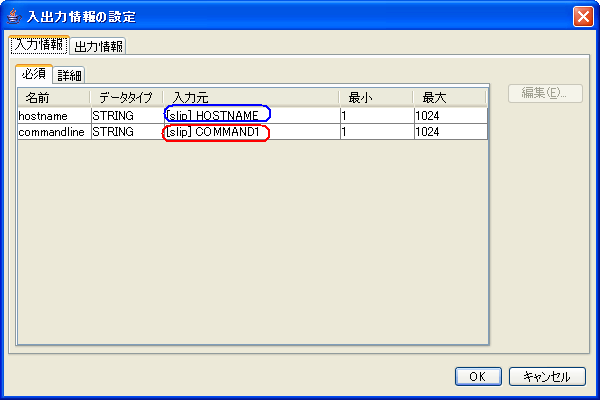The image size is (600, 400).
Task: Select the [slip] HOSTNAME cell
Action: pyautogui.click(x=252, y=116)
